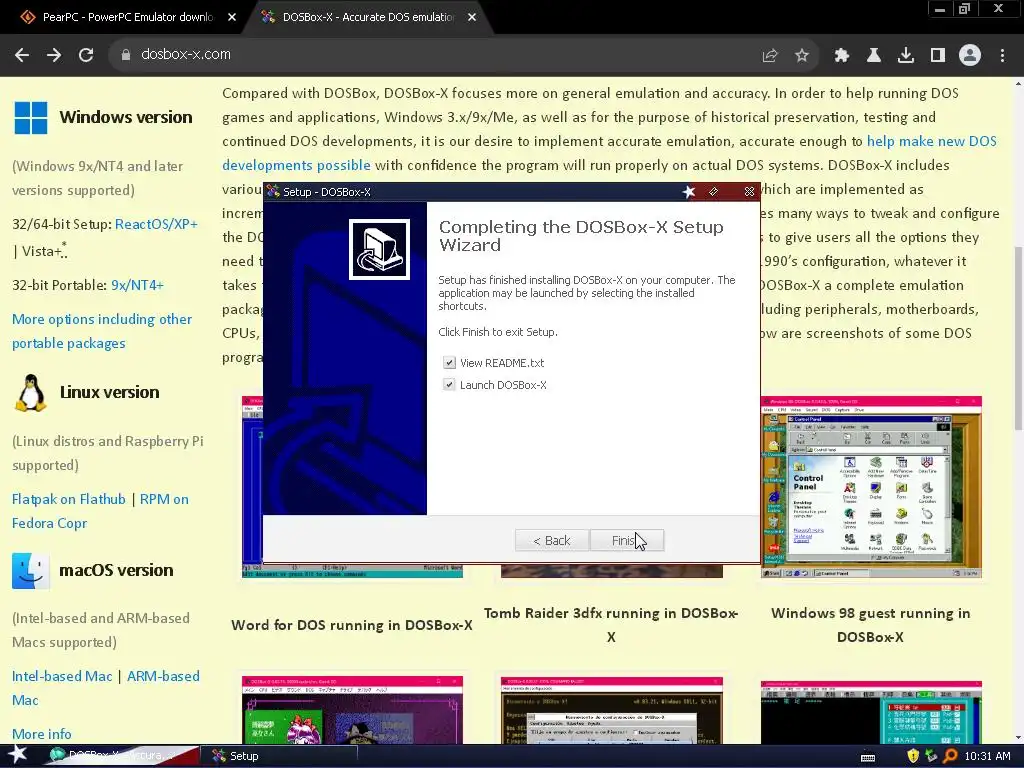Open the ARM-based Mac download link
1024x768 pixels.
click(106, 688)
